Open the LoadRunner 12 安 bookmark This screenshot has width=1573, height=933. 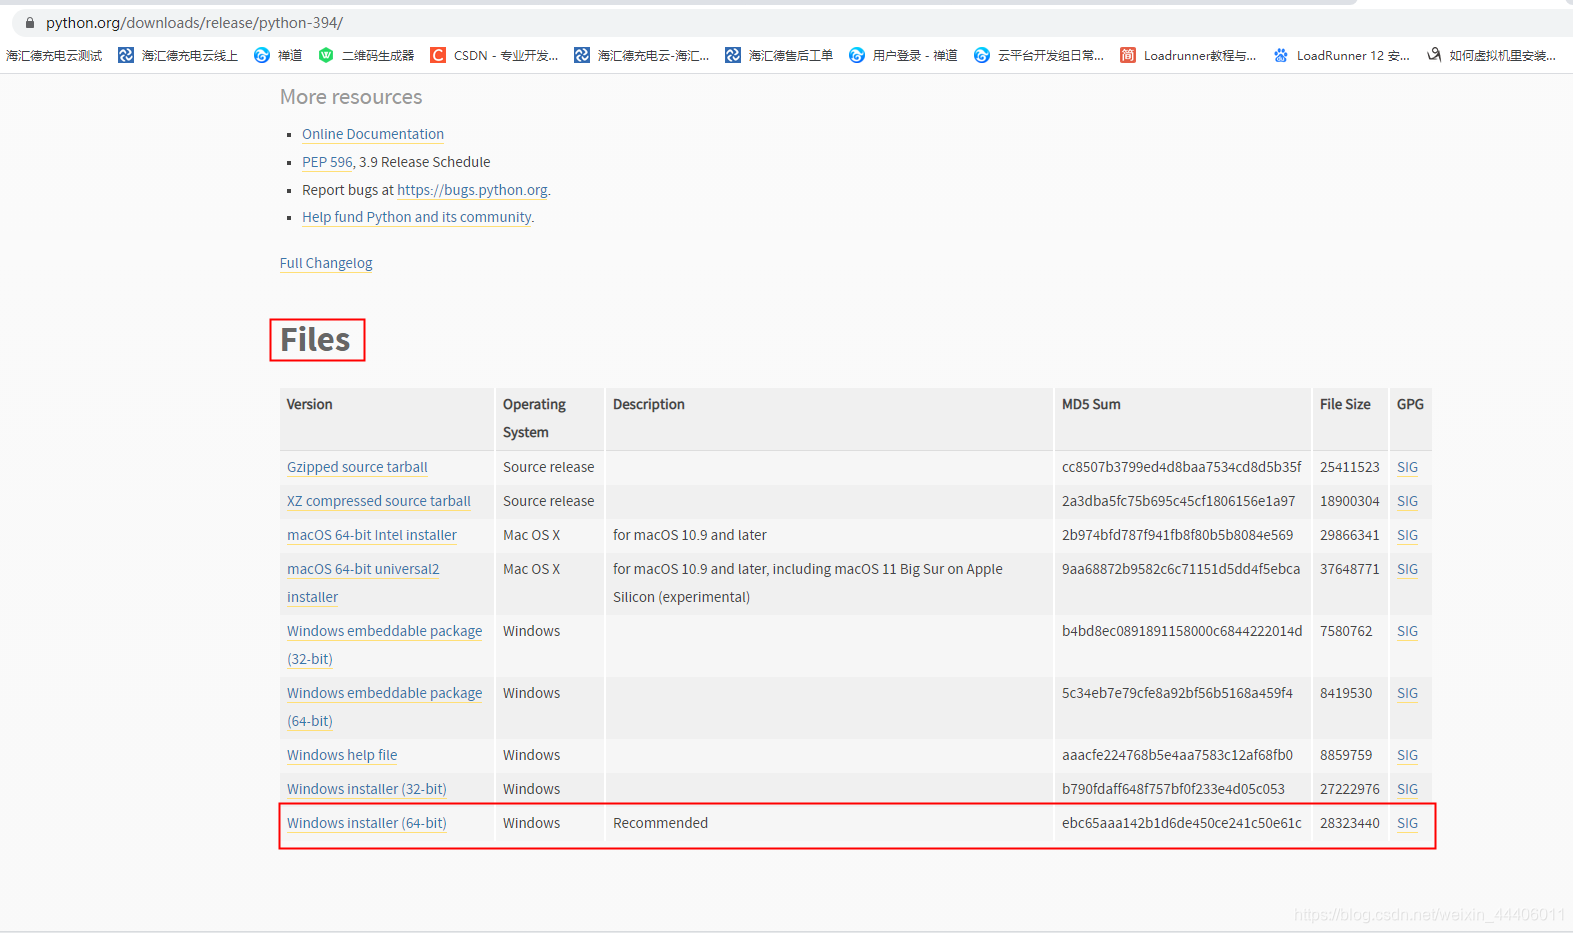(x=1341, y=55)
